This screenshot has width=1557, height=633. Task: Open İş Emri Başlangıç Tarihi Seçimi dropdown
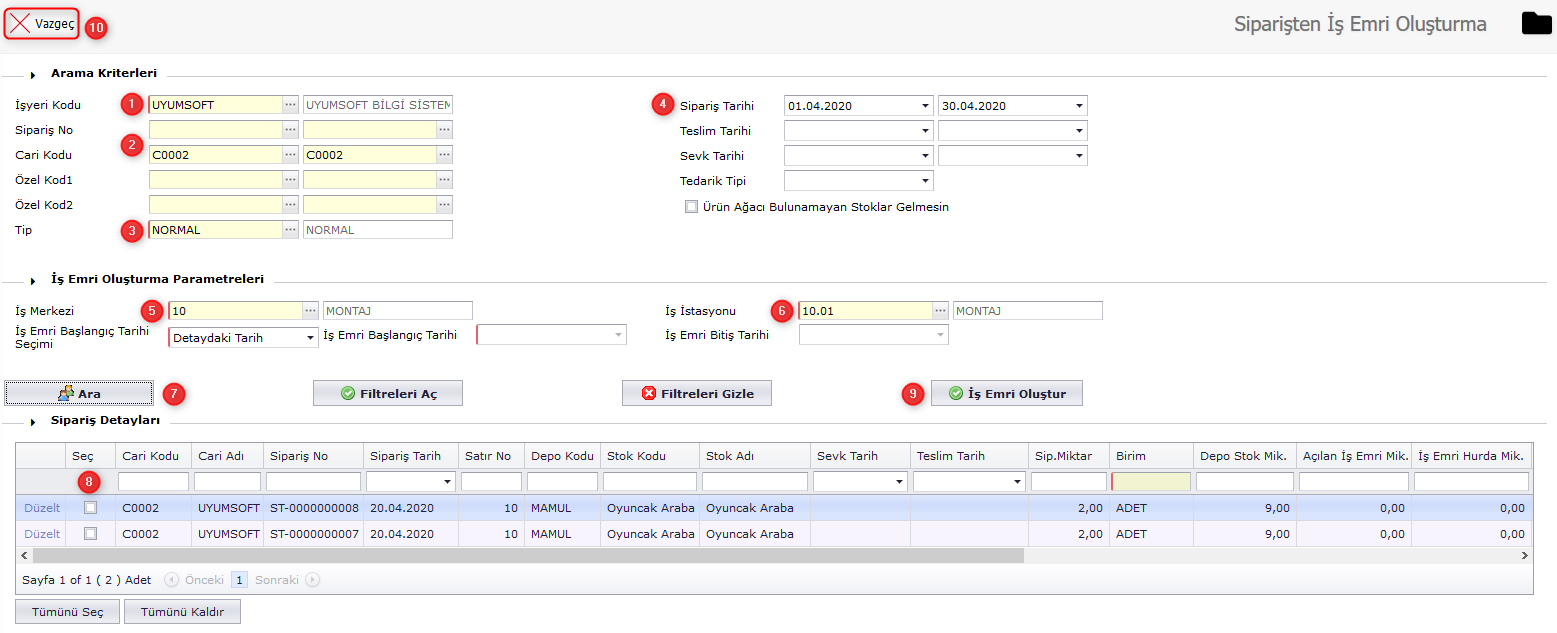click(310, 338)
